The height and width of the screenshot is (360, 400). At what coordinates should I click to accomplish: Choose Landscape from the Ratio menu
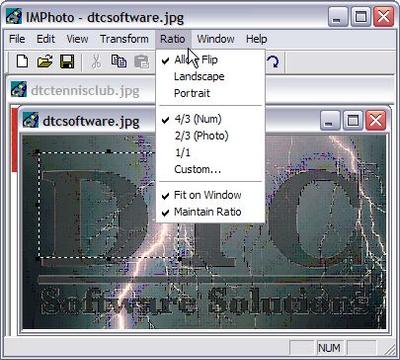(210, 77)
